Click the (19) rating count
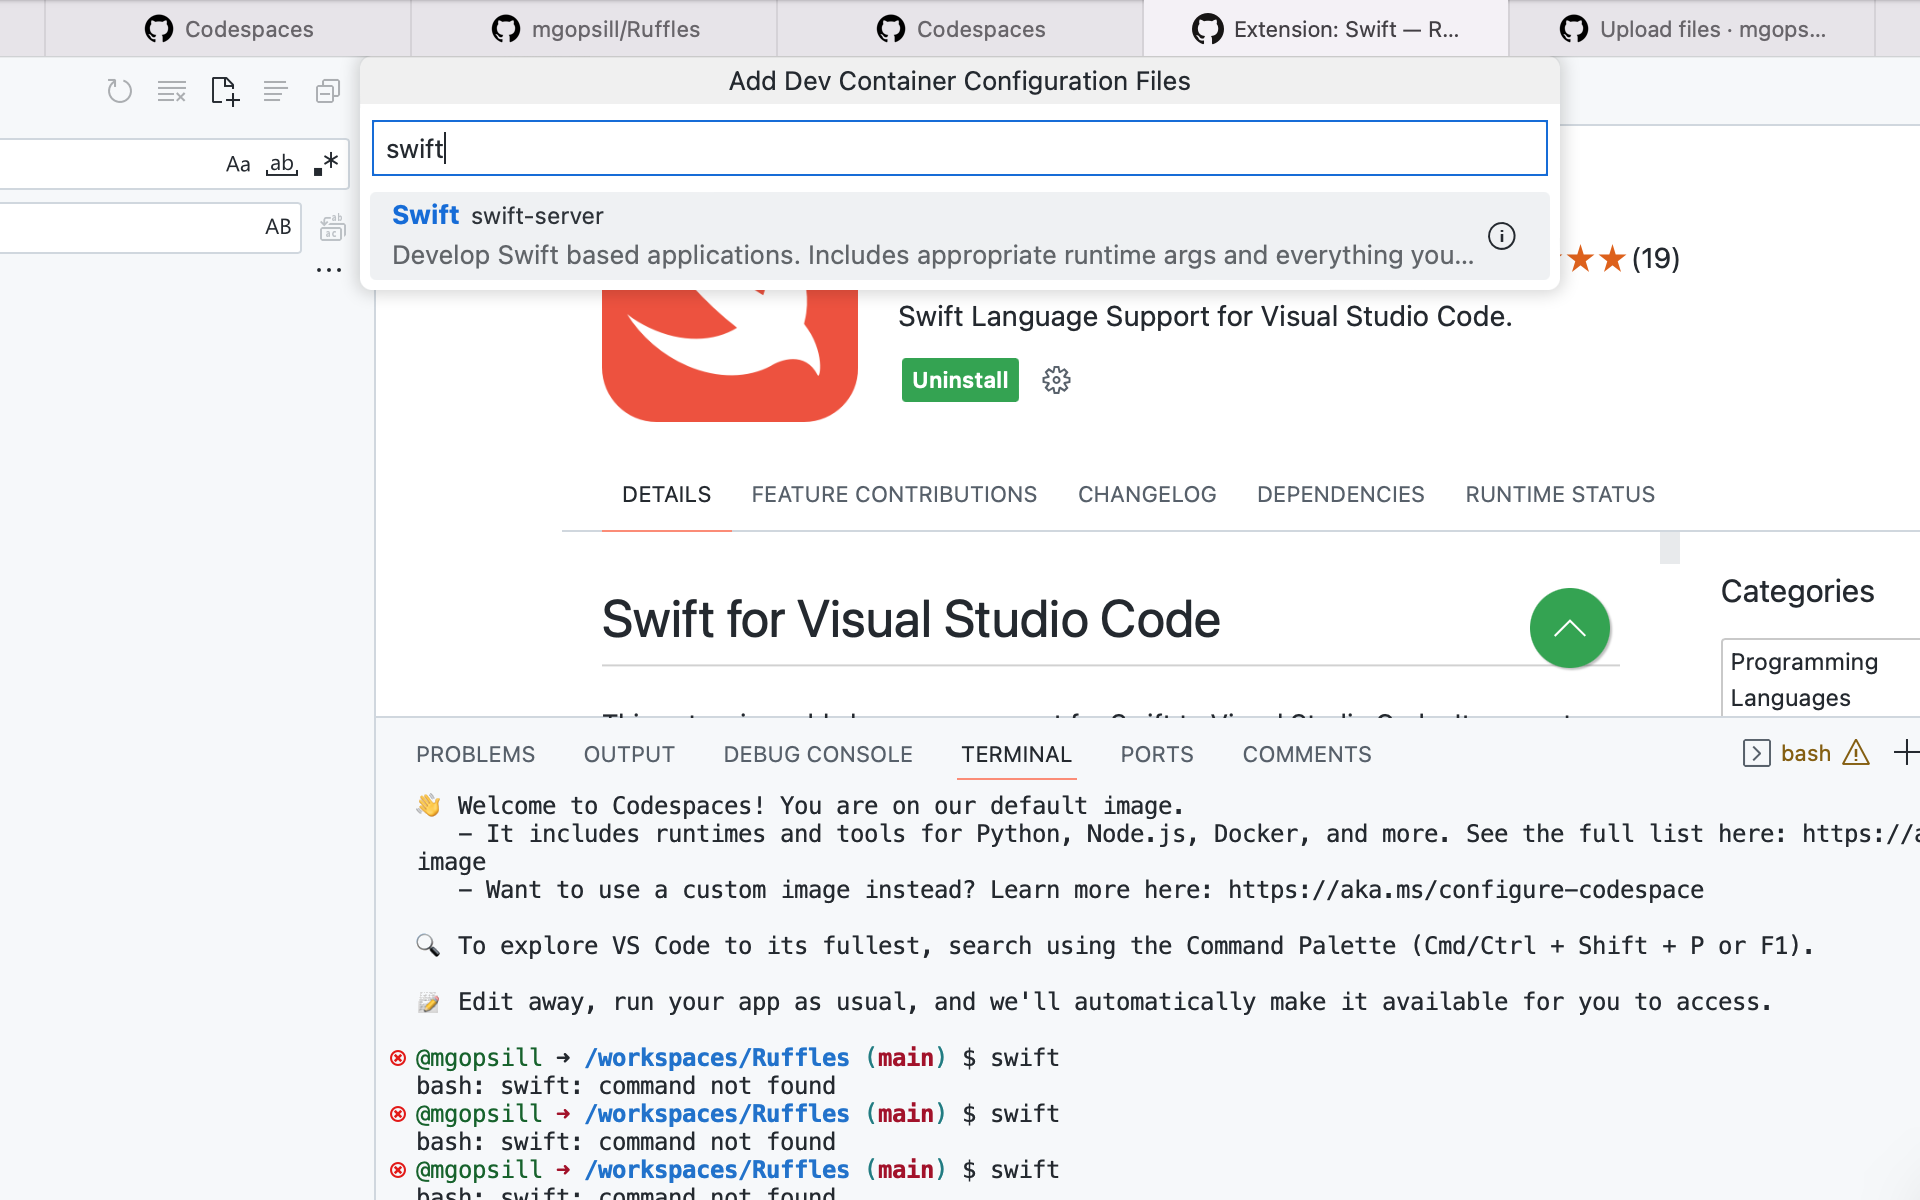Viewport: 1920px width, 1200px height. [1656, 259]
